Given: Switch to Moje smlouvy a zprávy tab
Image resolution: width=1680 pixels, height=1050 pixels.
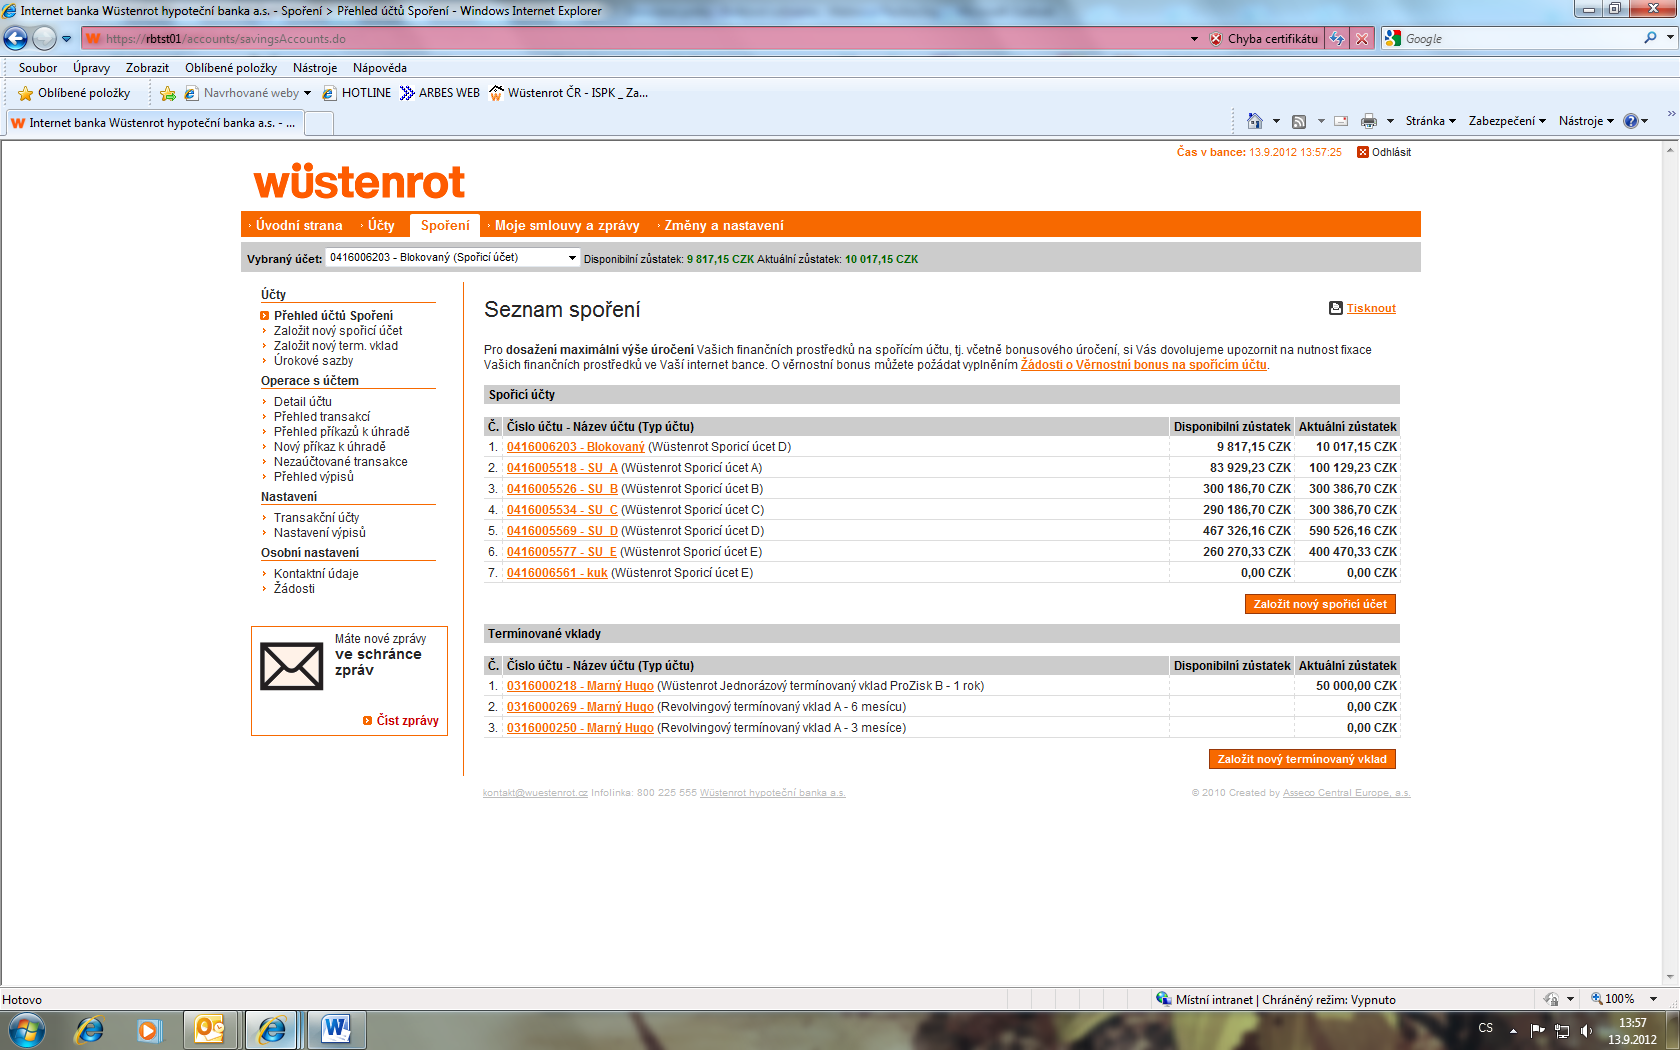Looking at the screenshot, I should [x=566, y=225].
